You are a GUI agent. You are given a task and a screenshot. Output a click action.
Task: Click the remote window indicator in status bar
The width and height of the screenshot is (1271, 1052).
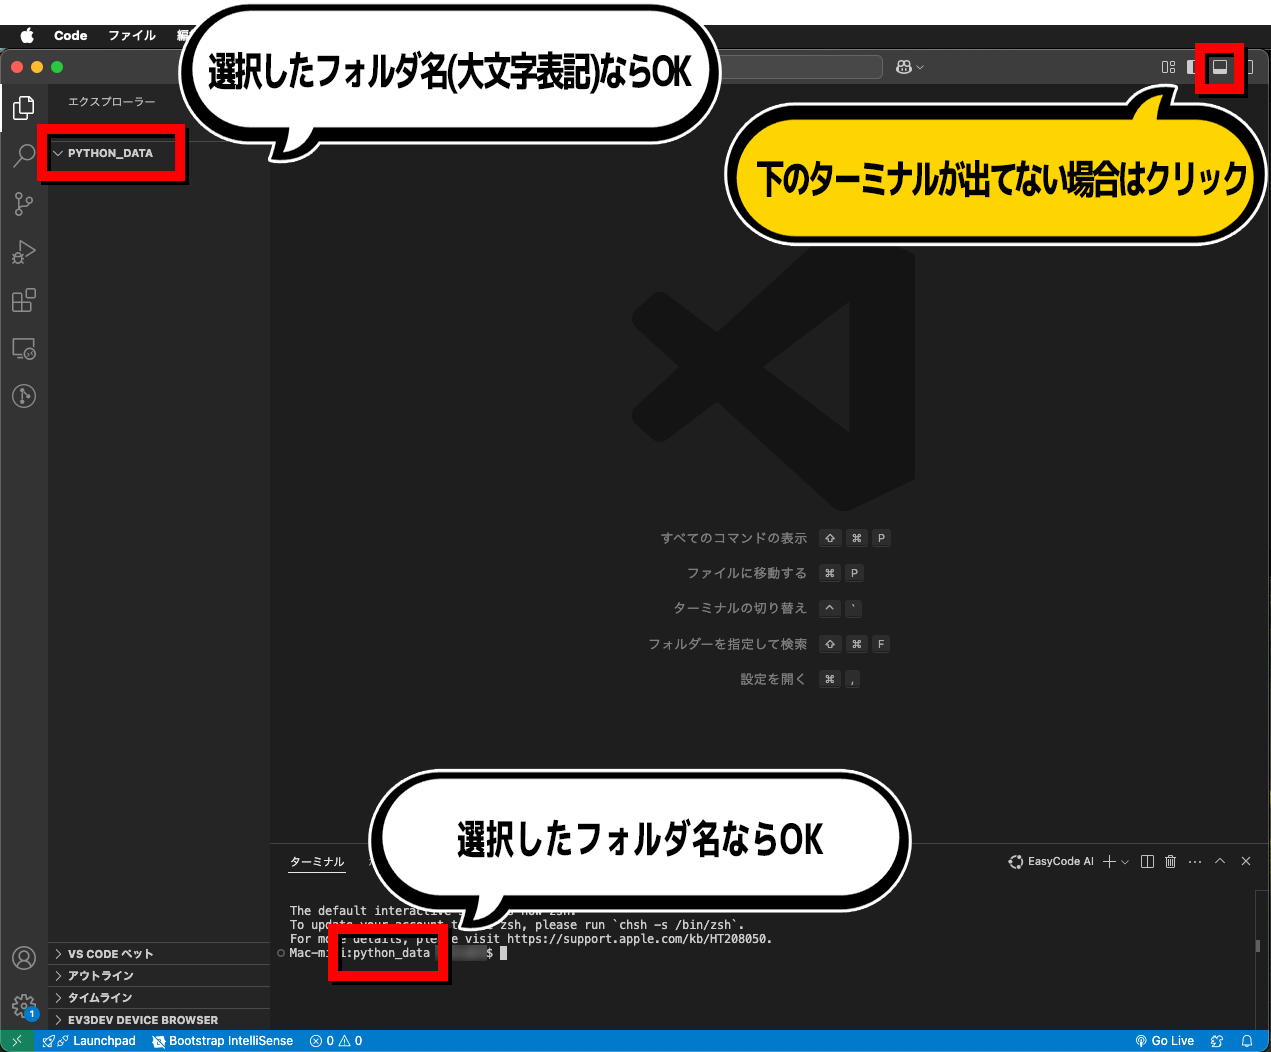[x=16, y=1041]
